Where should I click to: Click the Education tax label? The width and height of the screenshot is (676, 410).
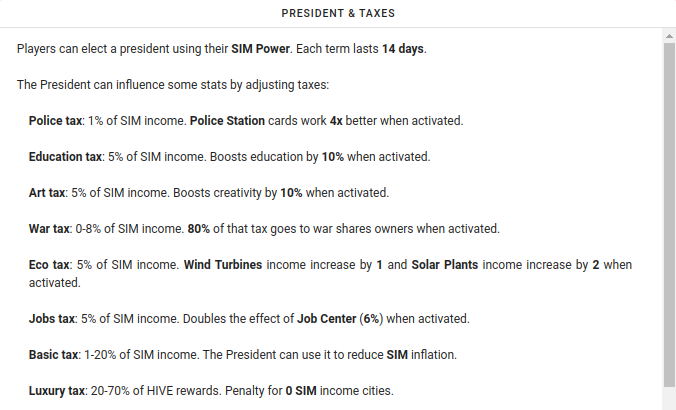pyautogui.click(x=65, y=156)
